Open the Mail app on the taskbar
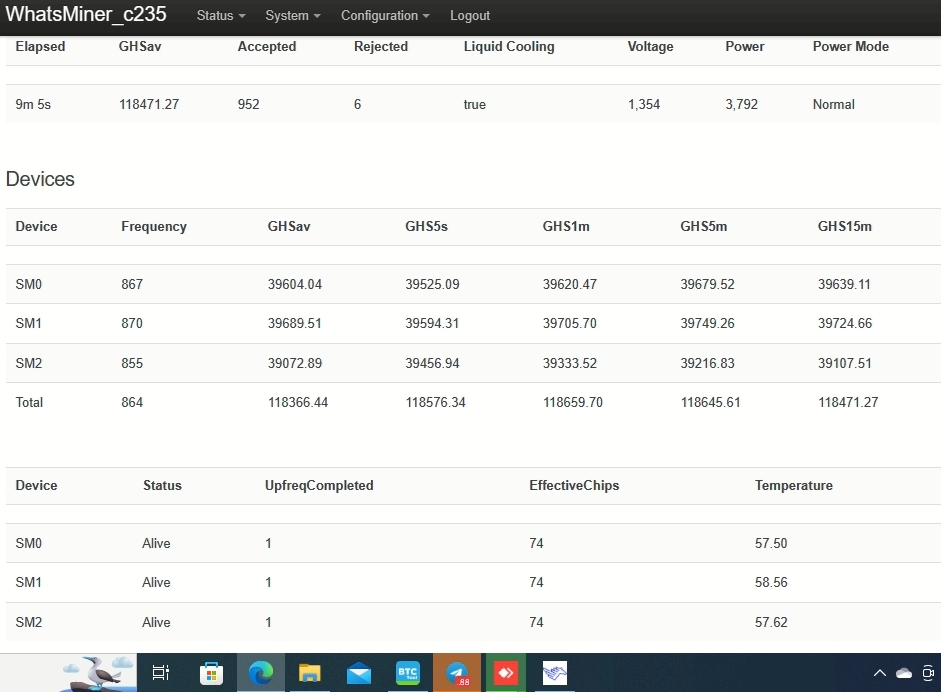The height and width of the screenshot is (692, 941). (359, 673)
